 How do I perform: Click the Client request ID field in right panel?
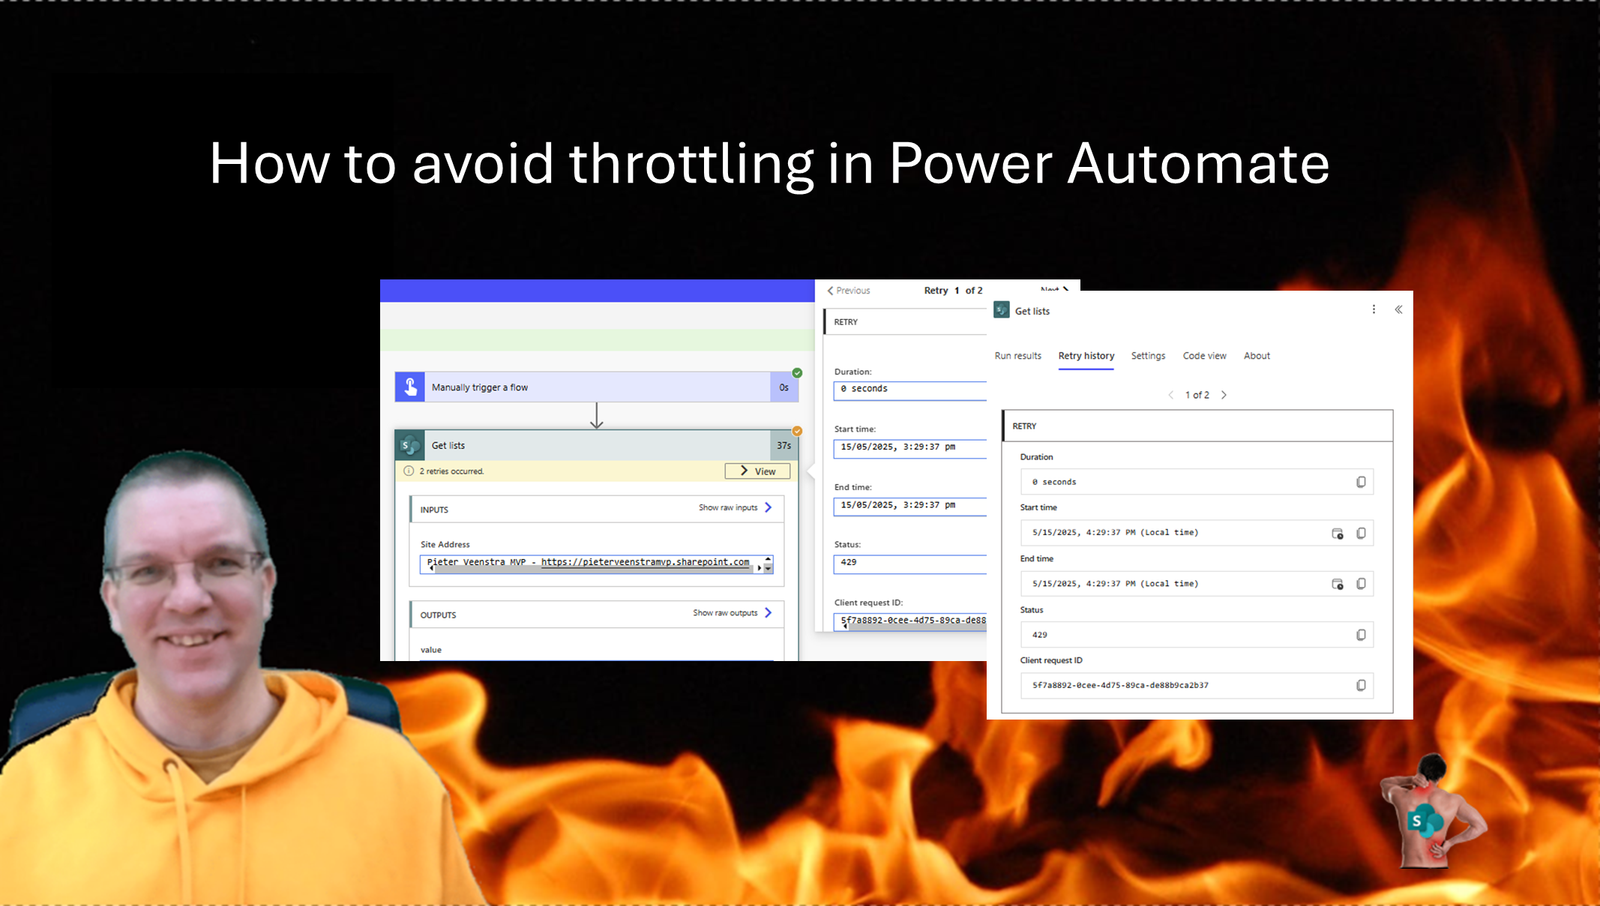(1197, 686)
